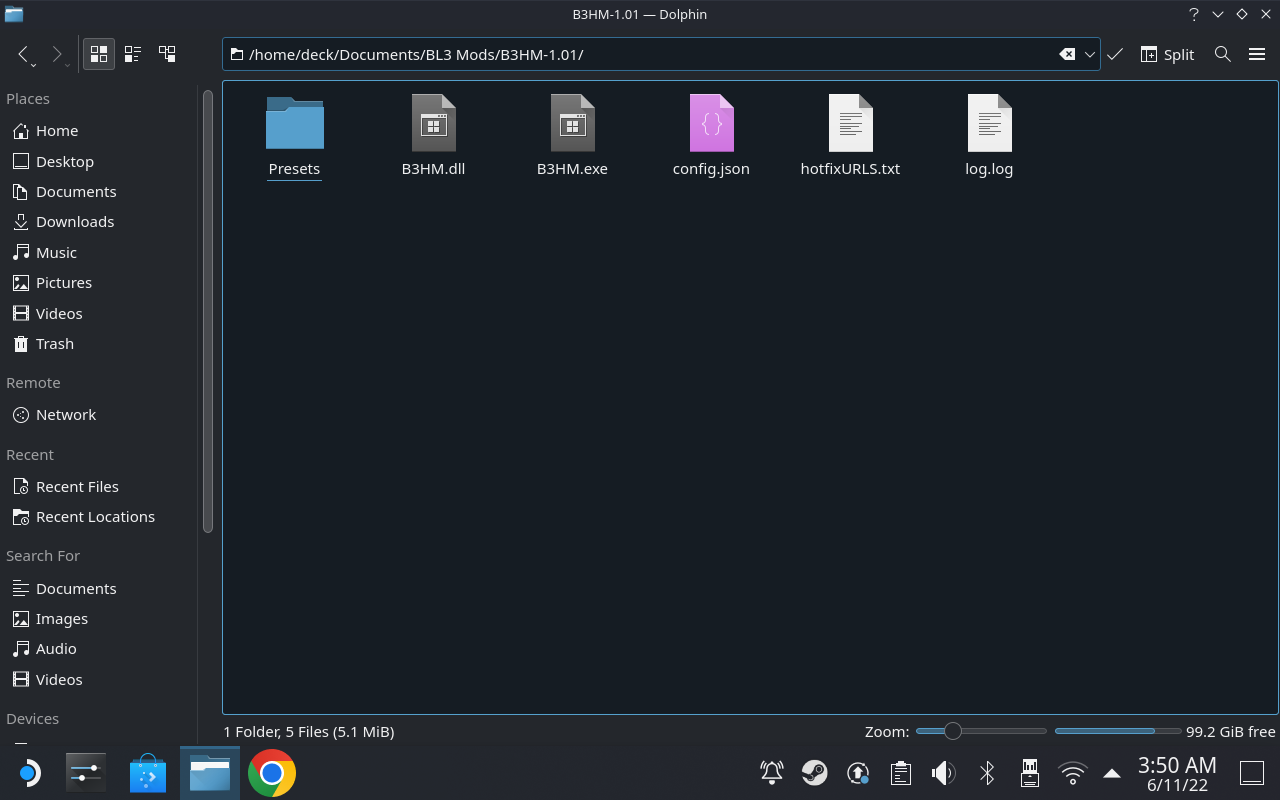Select the B3HM.dll file
Viewport: 1280px width, 800px height.
(433, 137)
